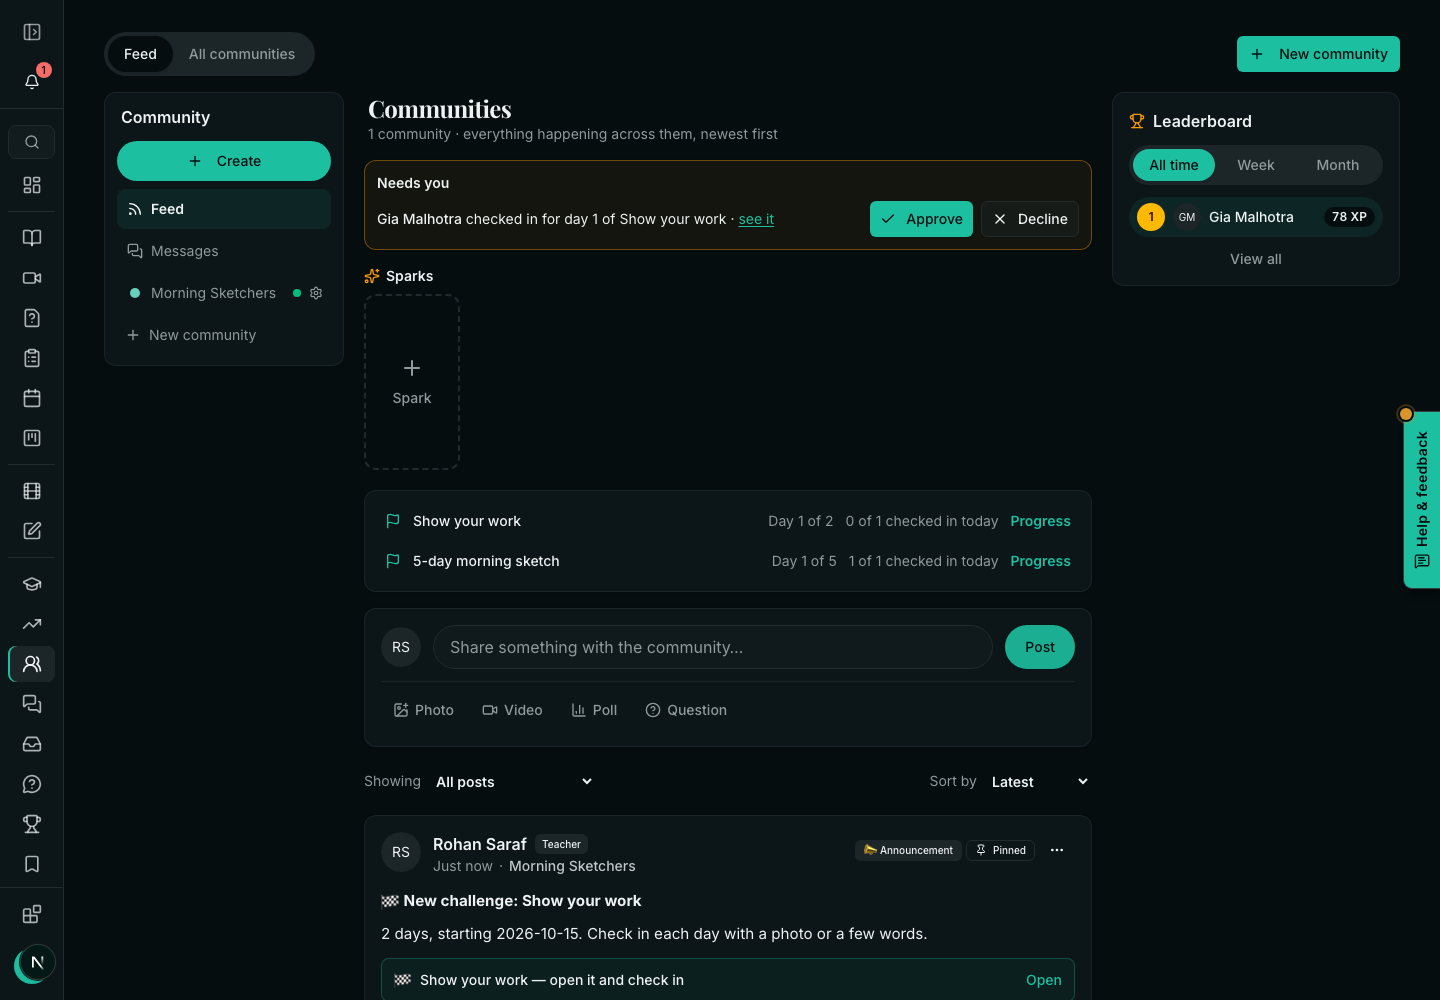Add a new Spark card
The image size is (1440, 1000).
[x=412, y=382]
